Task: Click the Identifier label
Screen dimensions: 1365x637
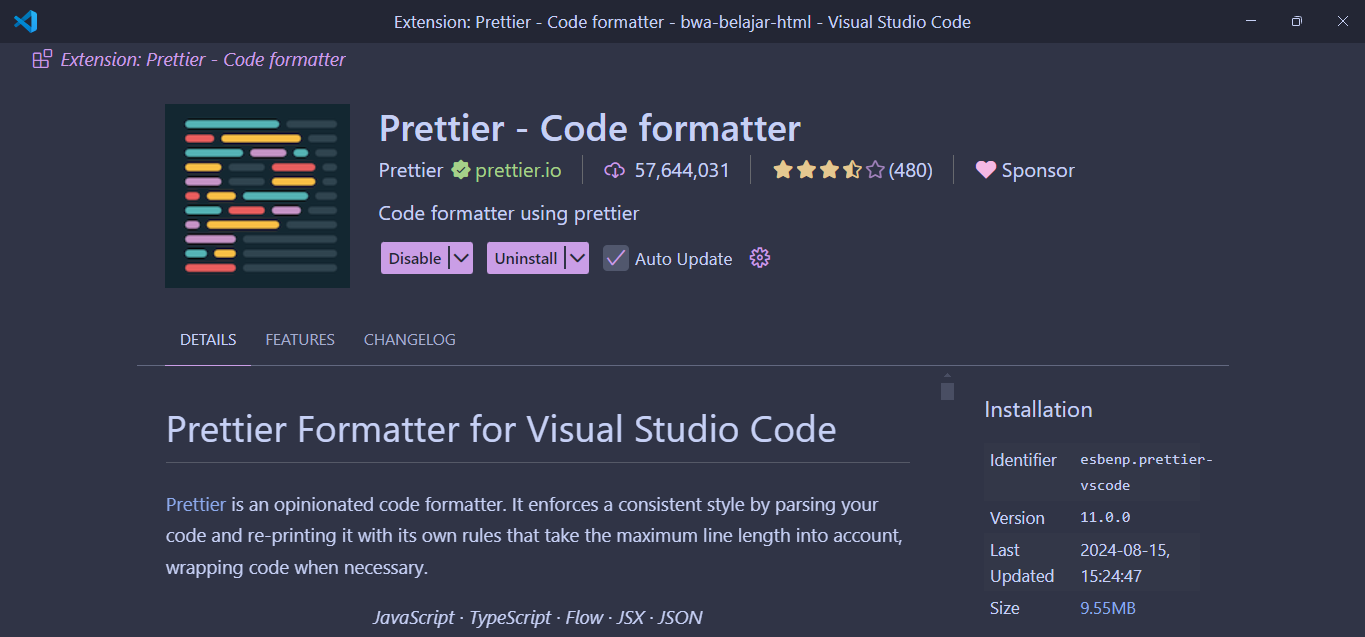Action: pos(1023,460)
